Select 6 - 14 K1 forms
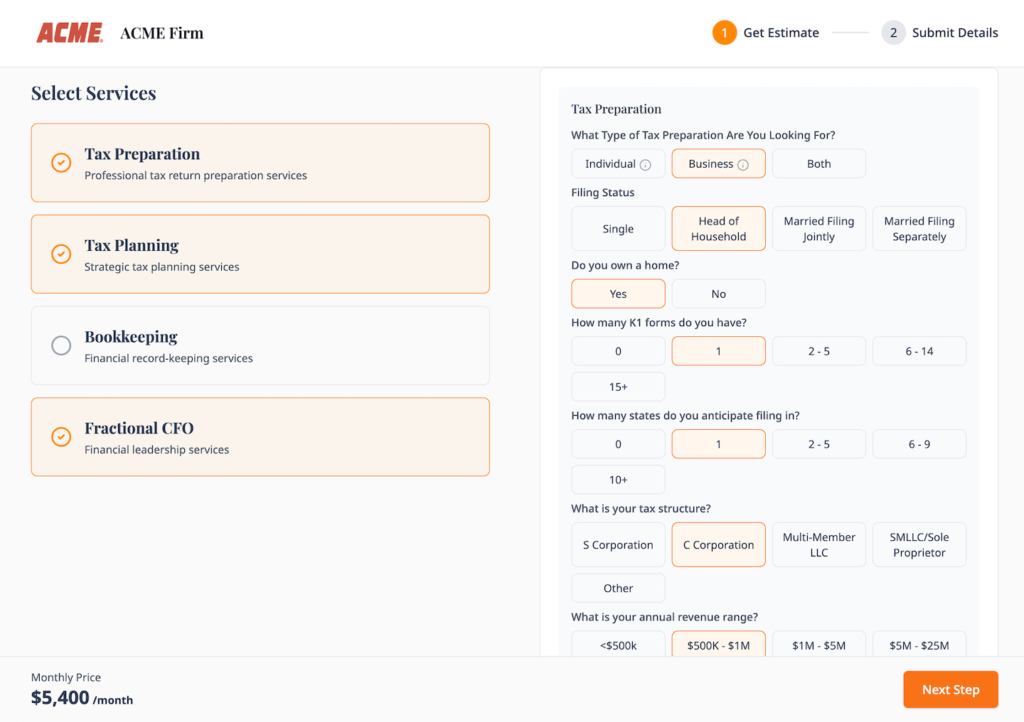1024x722 pixels. click(x=920, y=351)
